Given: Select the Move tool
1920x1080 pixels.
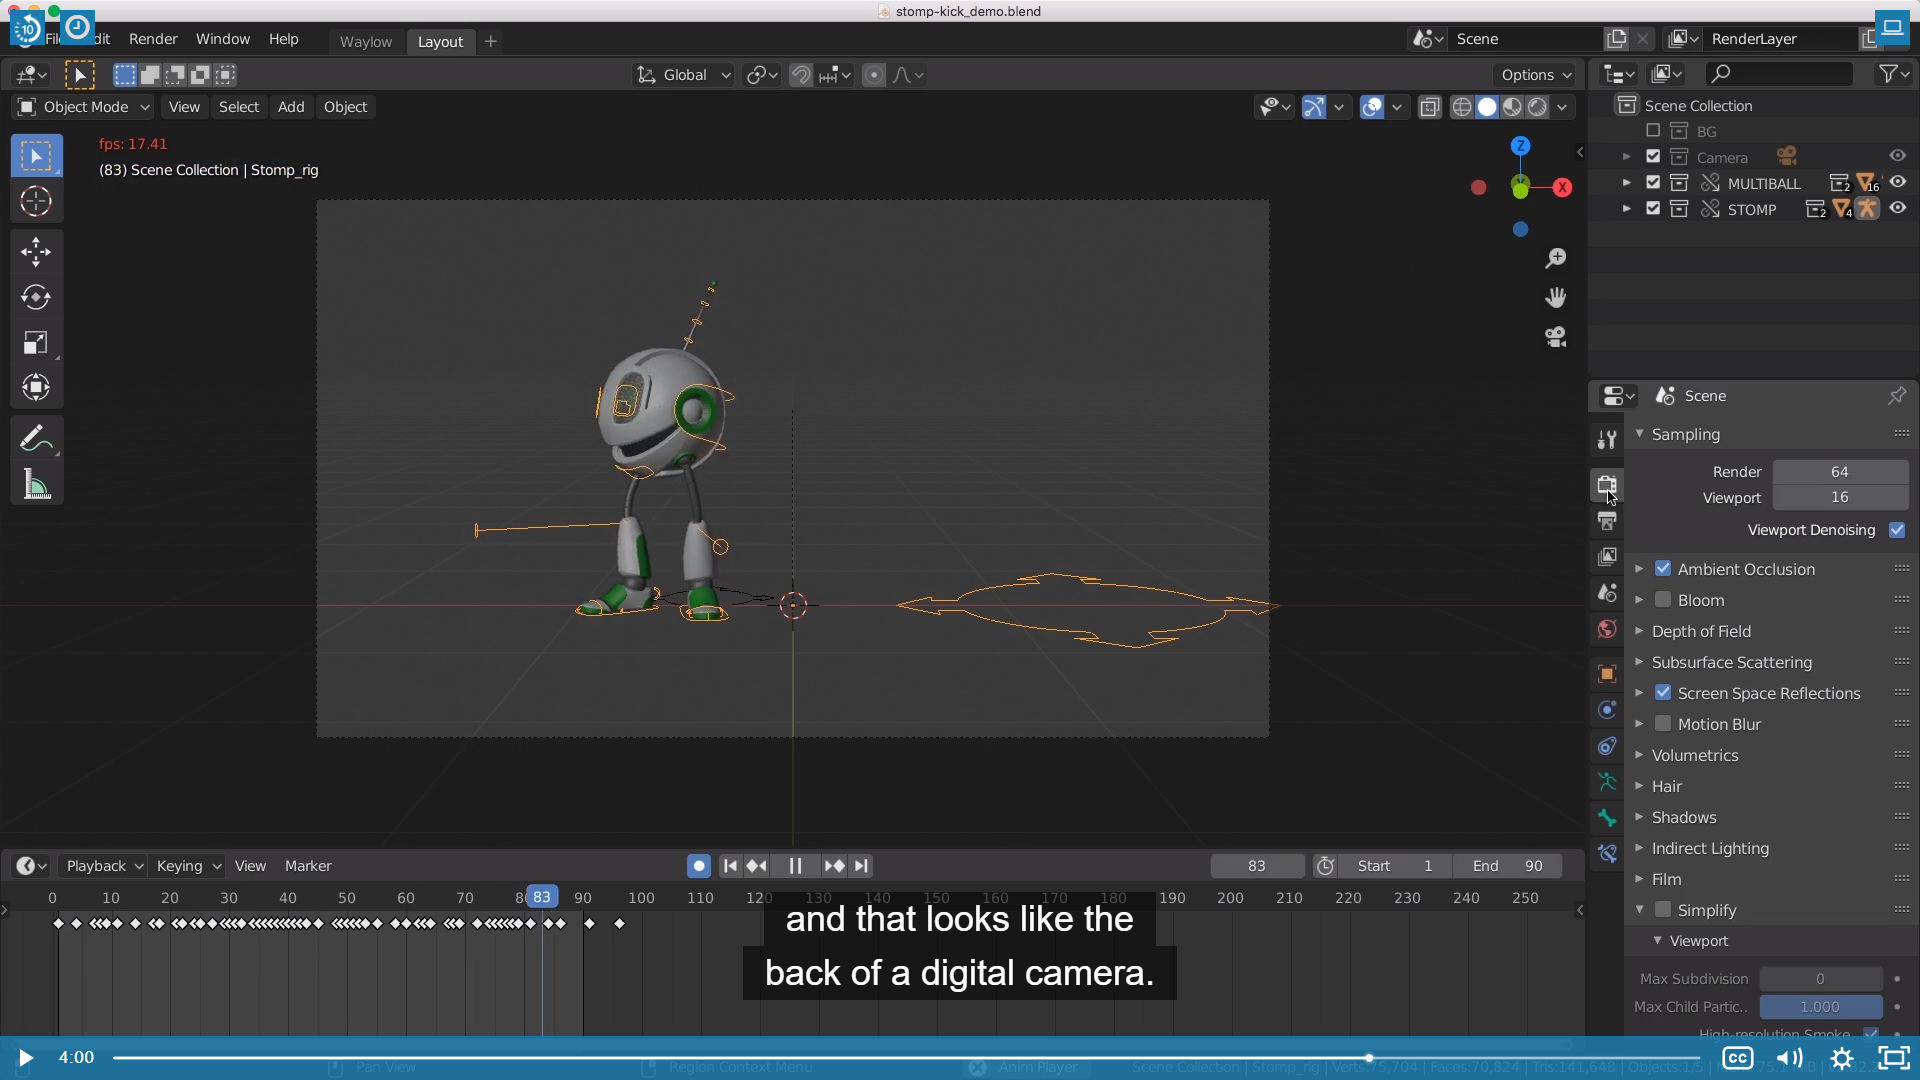Looking at the screenshot, I should click(x=36, y=251).
